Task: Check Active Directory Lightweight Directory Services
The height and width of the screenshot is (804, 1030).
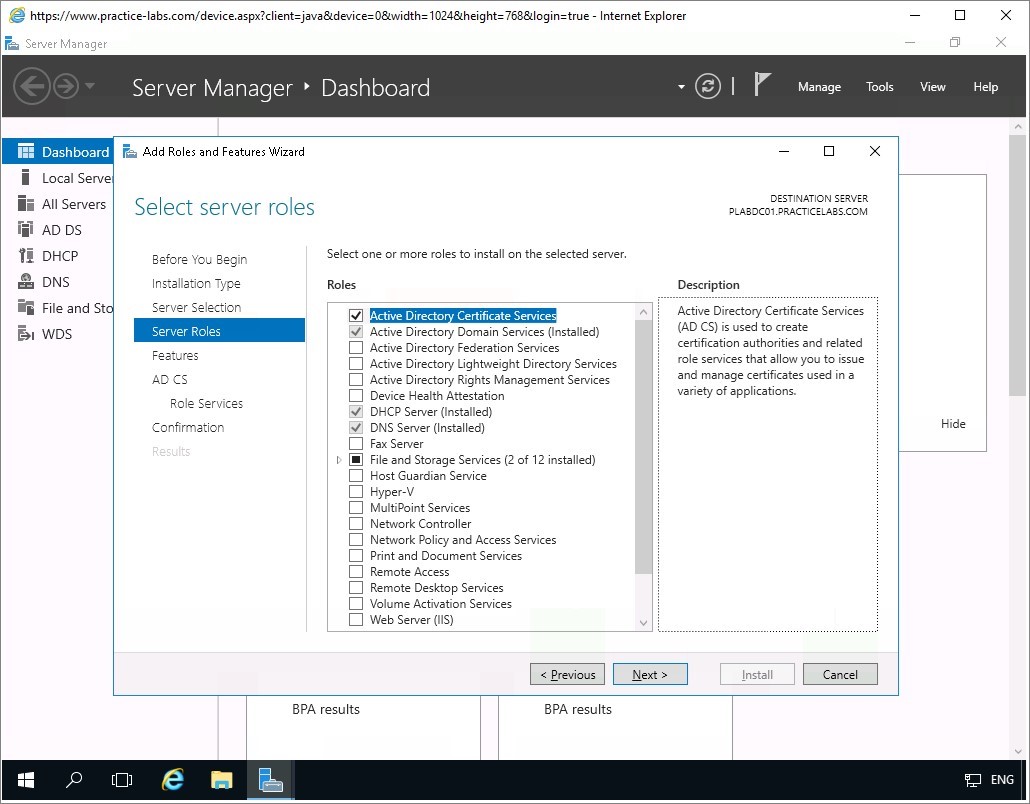Action: pos(356,364)
